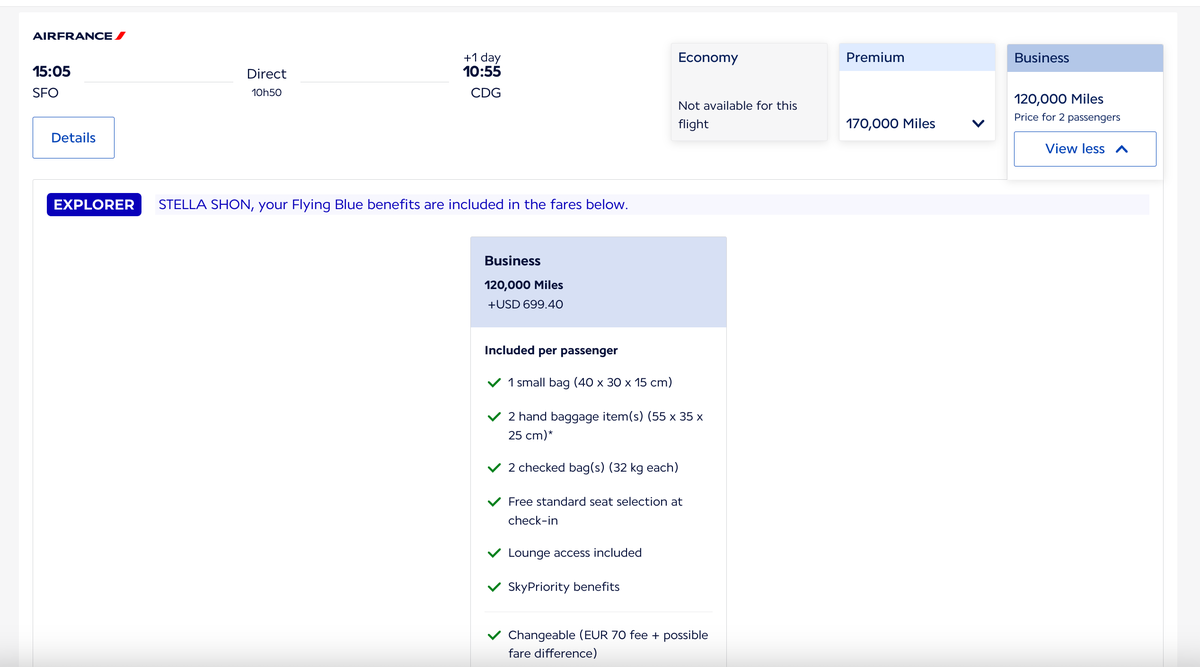Select the Business cabin tab
This screenshot has height=667, width=1200.
(1084, 58)
